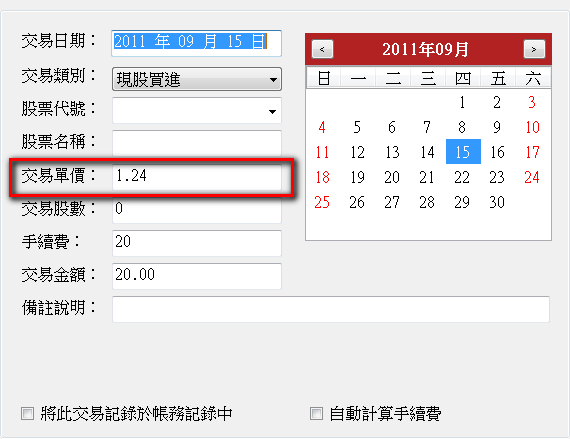
Task: Select day 7 in the calendar
Action: pos(427,127)
